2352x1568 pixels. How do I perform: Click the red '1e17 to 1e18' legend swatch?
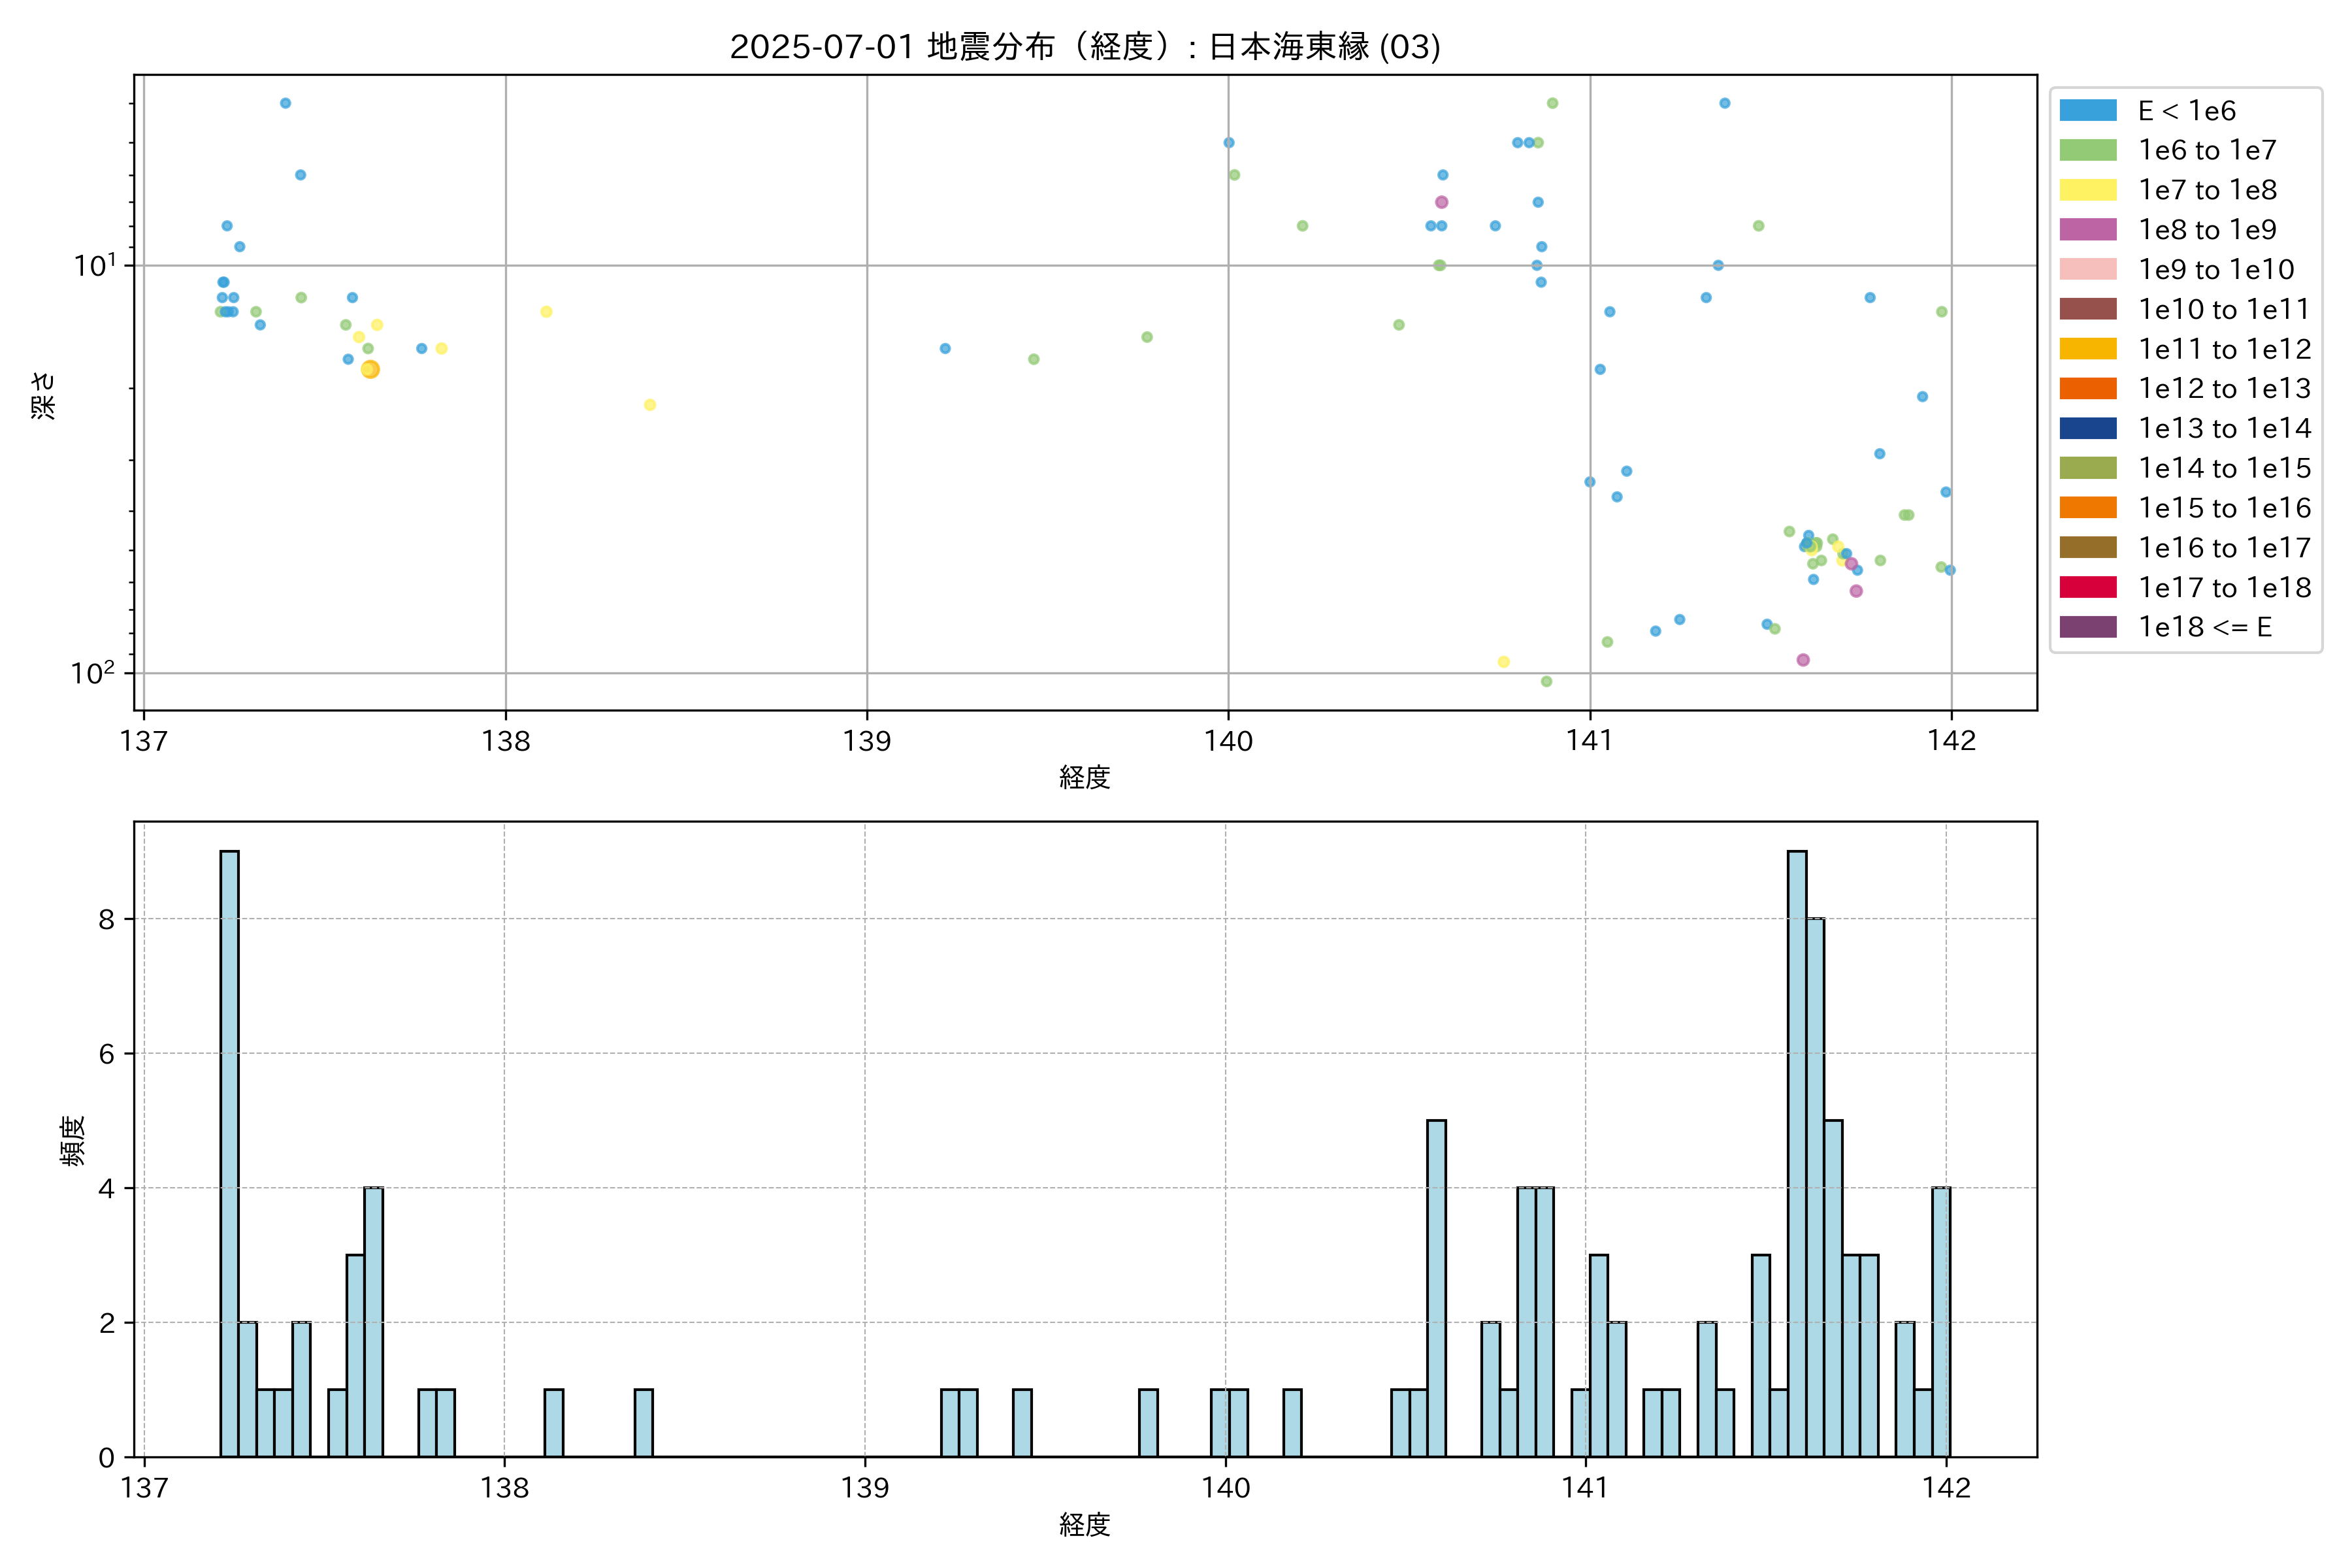click(2087, 587)
